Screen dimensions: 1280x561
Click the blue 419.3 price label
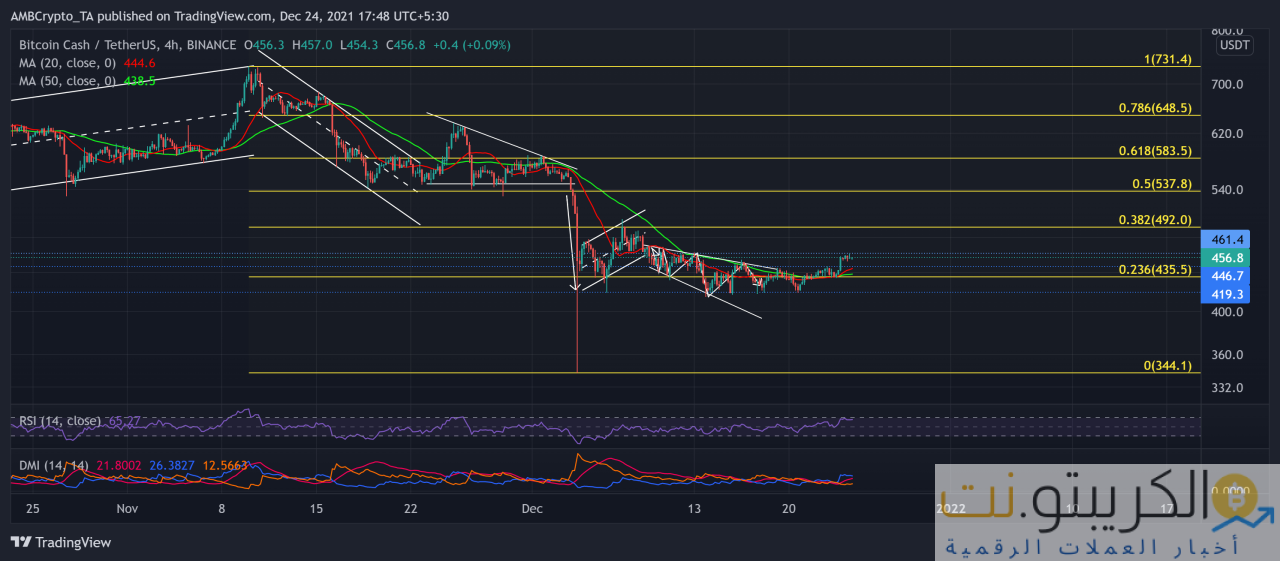[x=1227, y=294]
